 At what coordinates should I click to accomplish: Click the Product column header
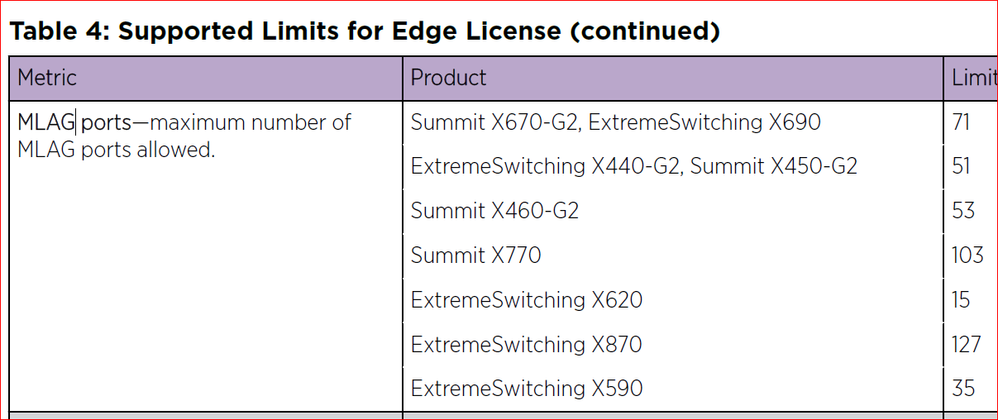(673, 78)
